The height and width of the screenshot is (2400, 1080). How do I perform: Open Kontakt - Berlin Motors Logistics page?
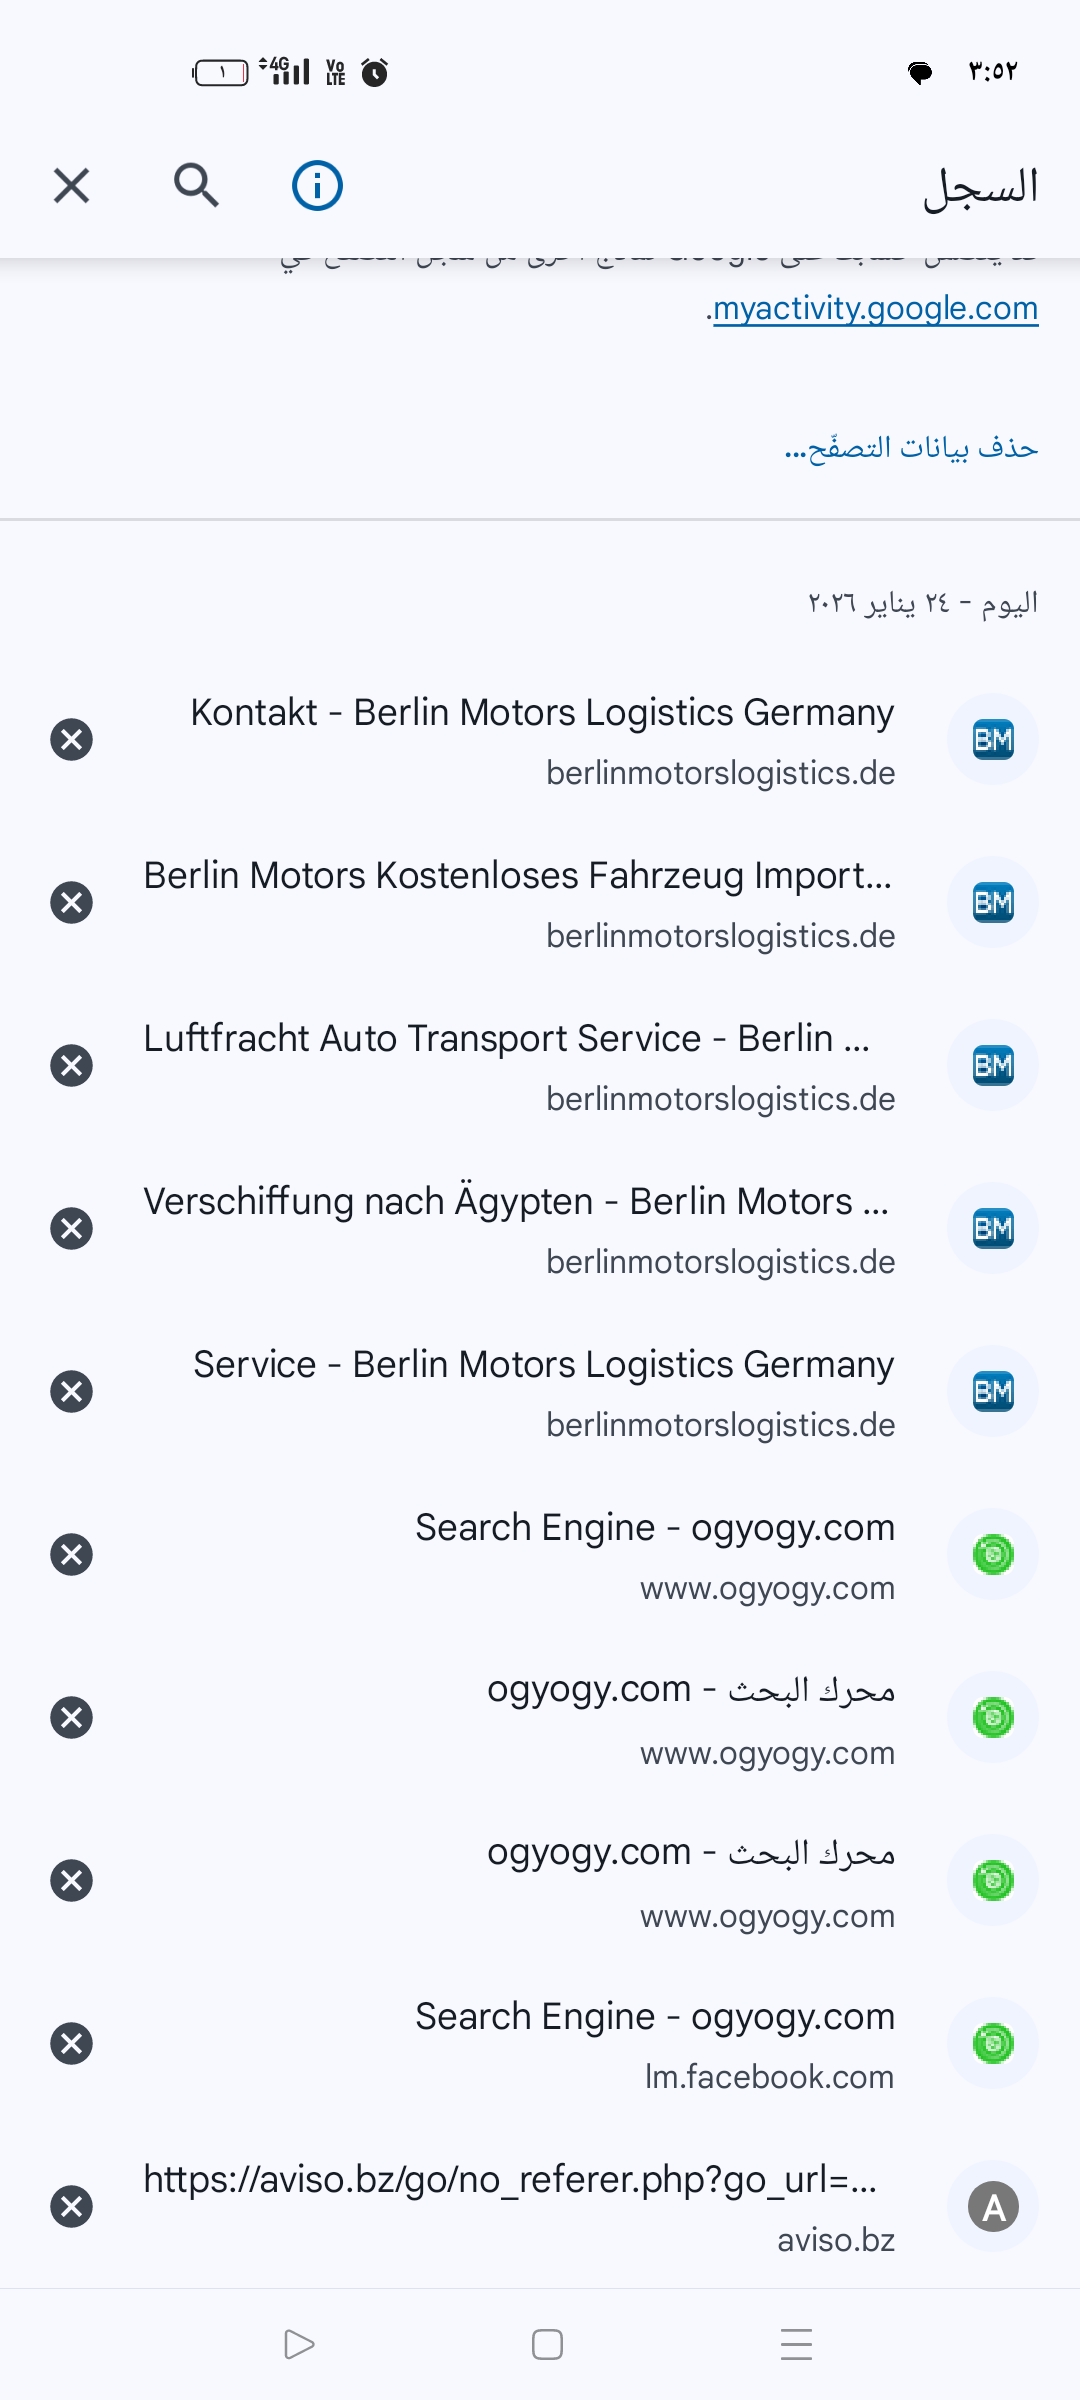(x=542, y=740)
